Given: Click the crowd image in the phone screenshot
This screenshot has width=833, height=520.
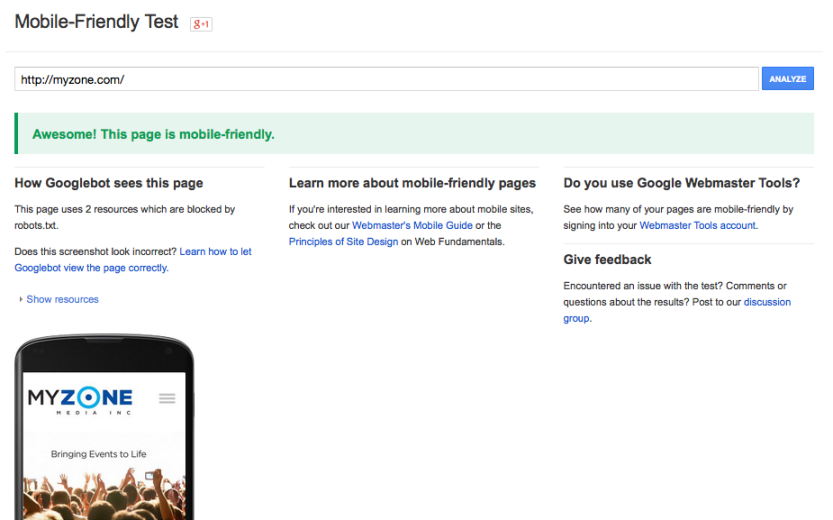Looking at the screenshot, I should [104, 494].
